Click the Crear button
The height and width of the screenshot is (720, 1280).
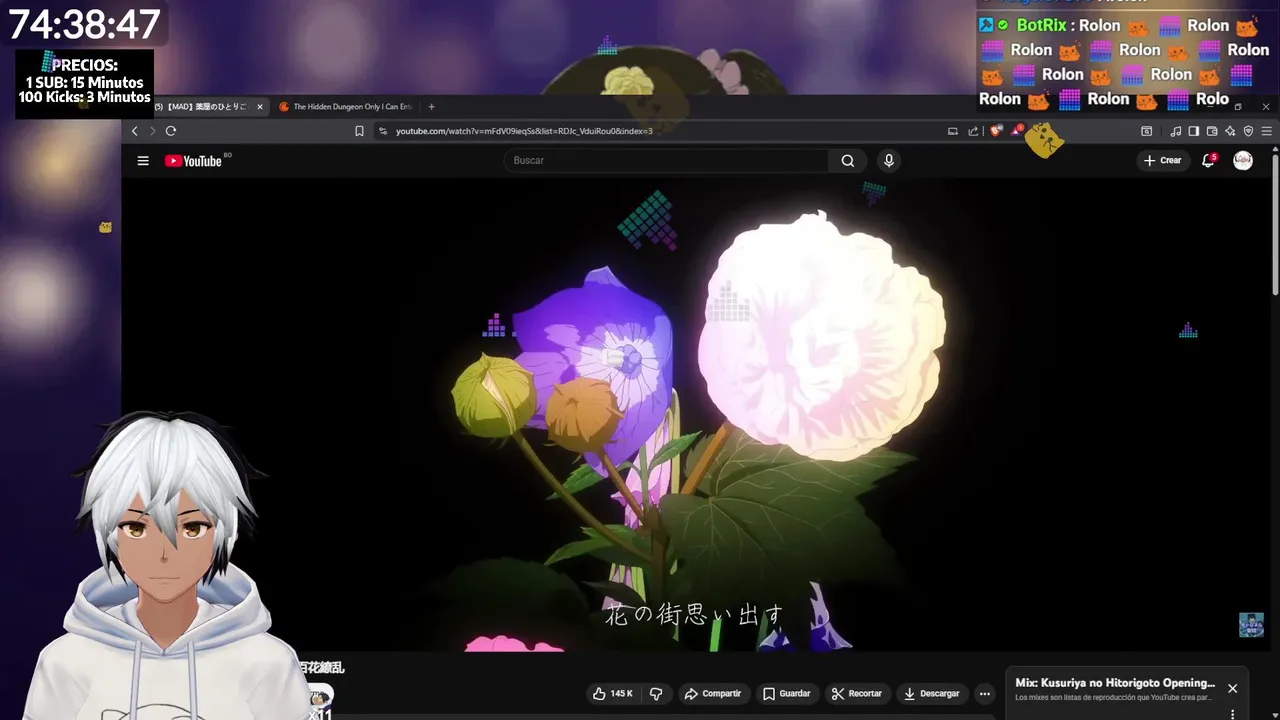1162,161
